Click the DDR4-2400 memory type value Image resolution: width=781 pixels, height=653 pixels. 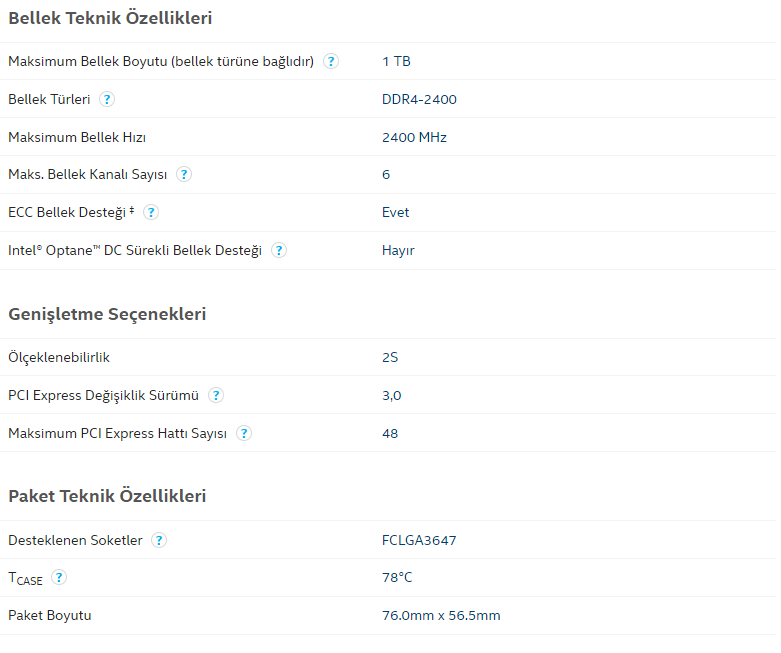(419, 99)
